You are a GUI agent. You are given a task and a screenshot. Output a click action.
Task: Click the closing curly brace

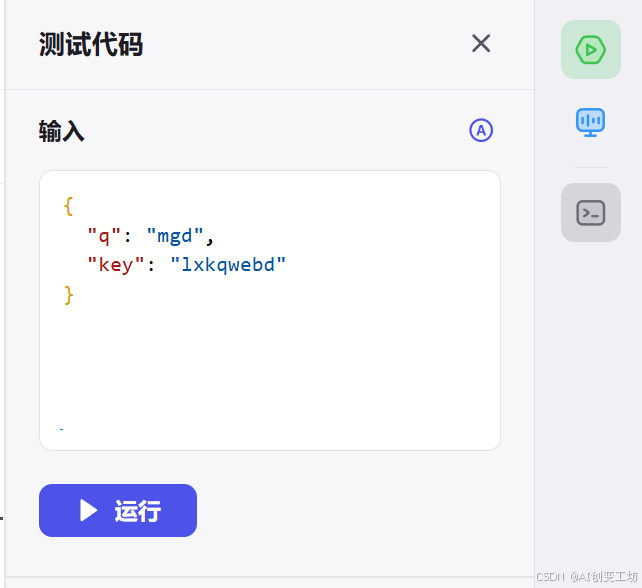[68, 295]
